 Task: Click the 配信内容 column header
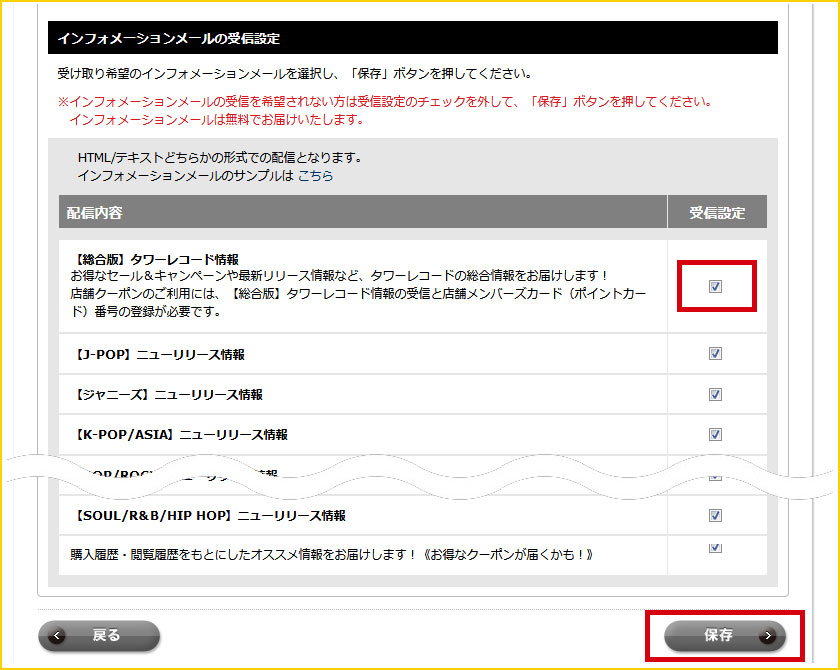[95, 213]
